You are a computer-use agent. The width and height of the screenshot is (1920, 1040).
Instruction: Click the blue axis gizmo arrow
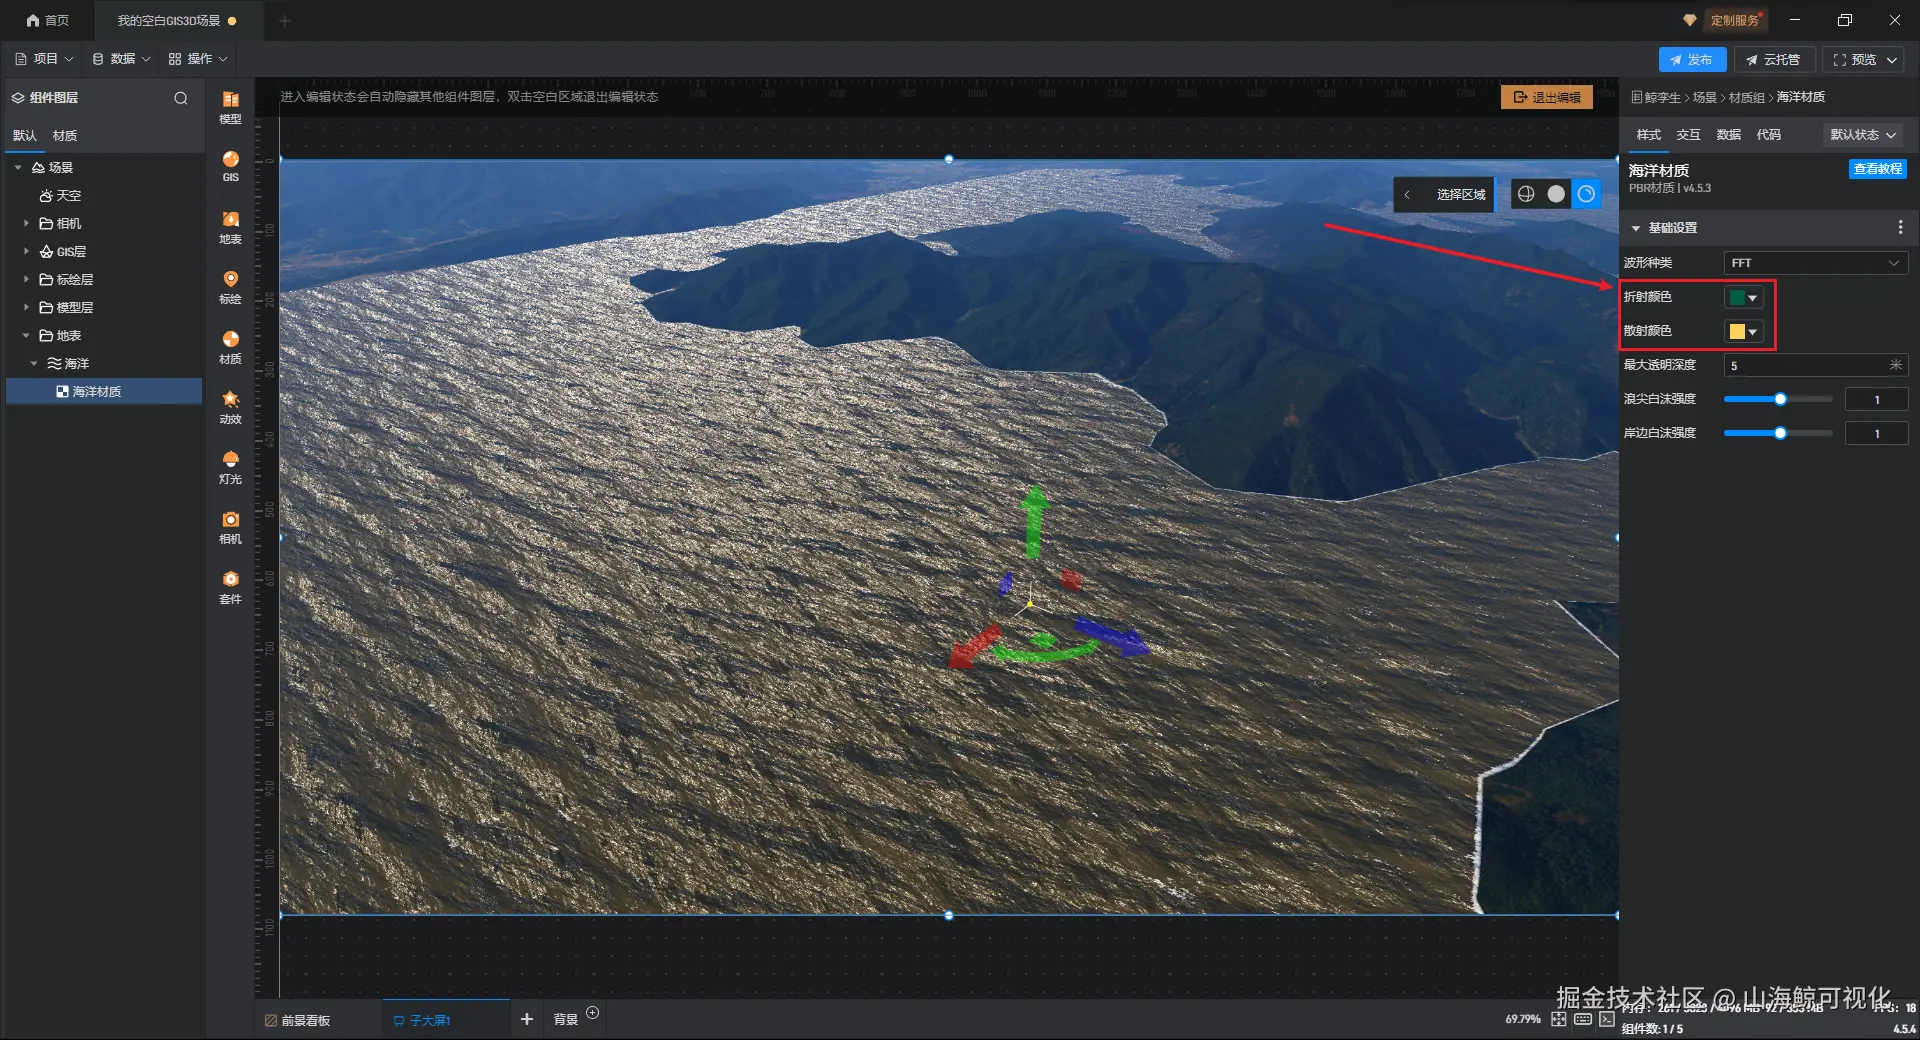[1113, 636]
